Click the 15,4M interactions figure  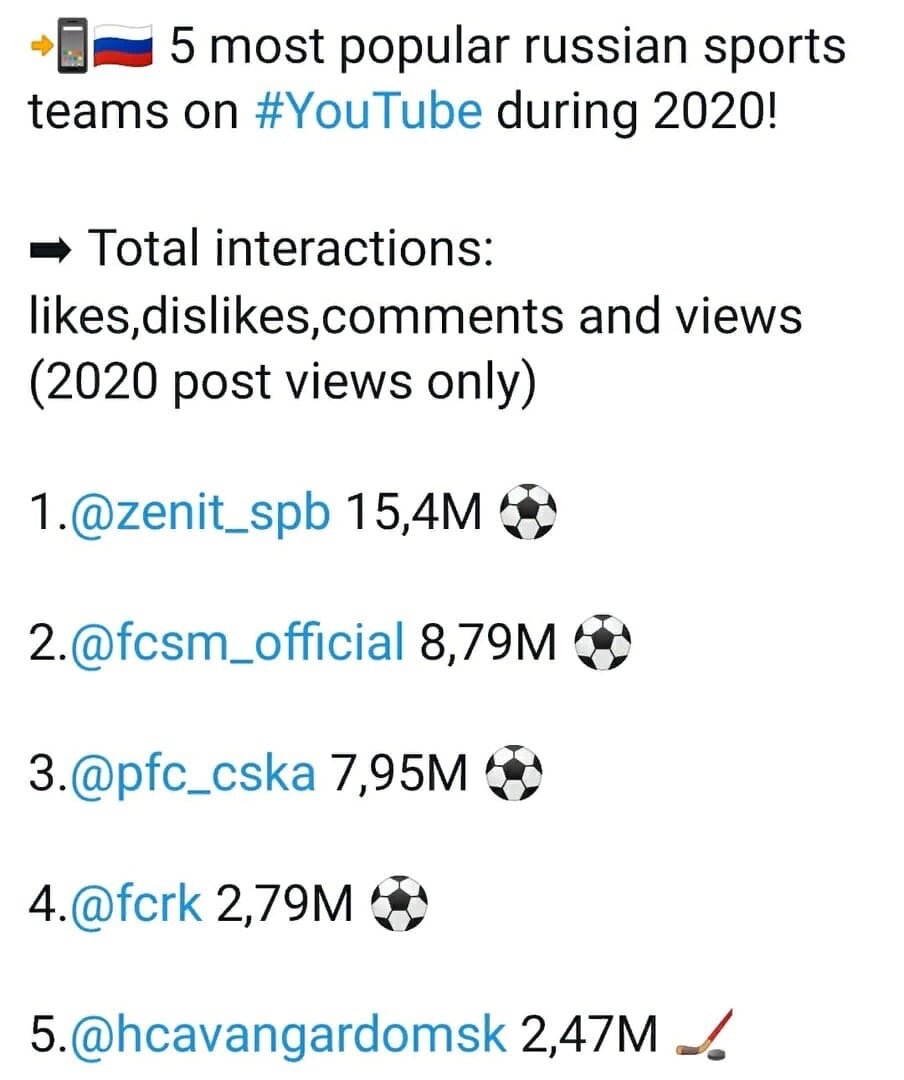tap(413, 515)
